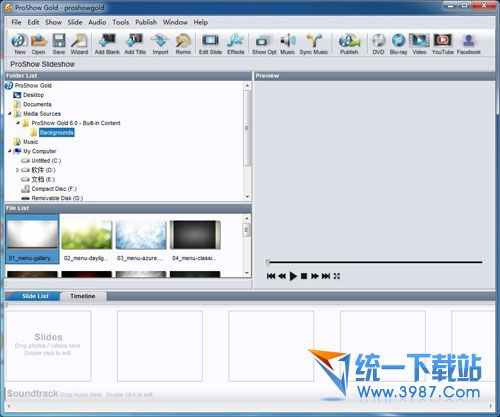Jump to start of preview
This screenshot has width=500, height=417.
pos(271,276)
